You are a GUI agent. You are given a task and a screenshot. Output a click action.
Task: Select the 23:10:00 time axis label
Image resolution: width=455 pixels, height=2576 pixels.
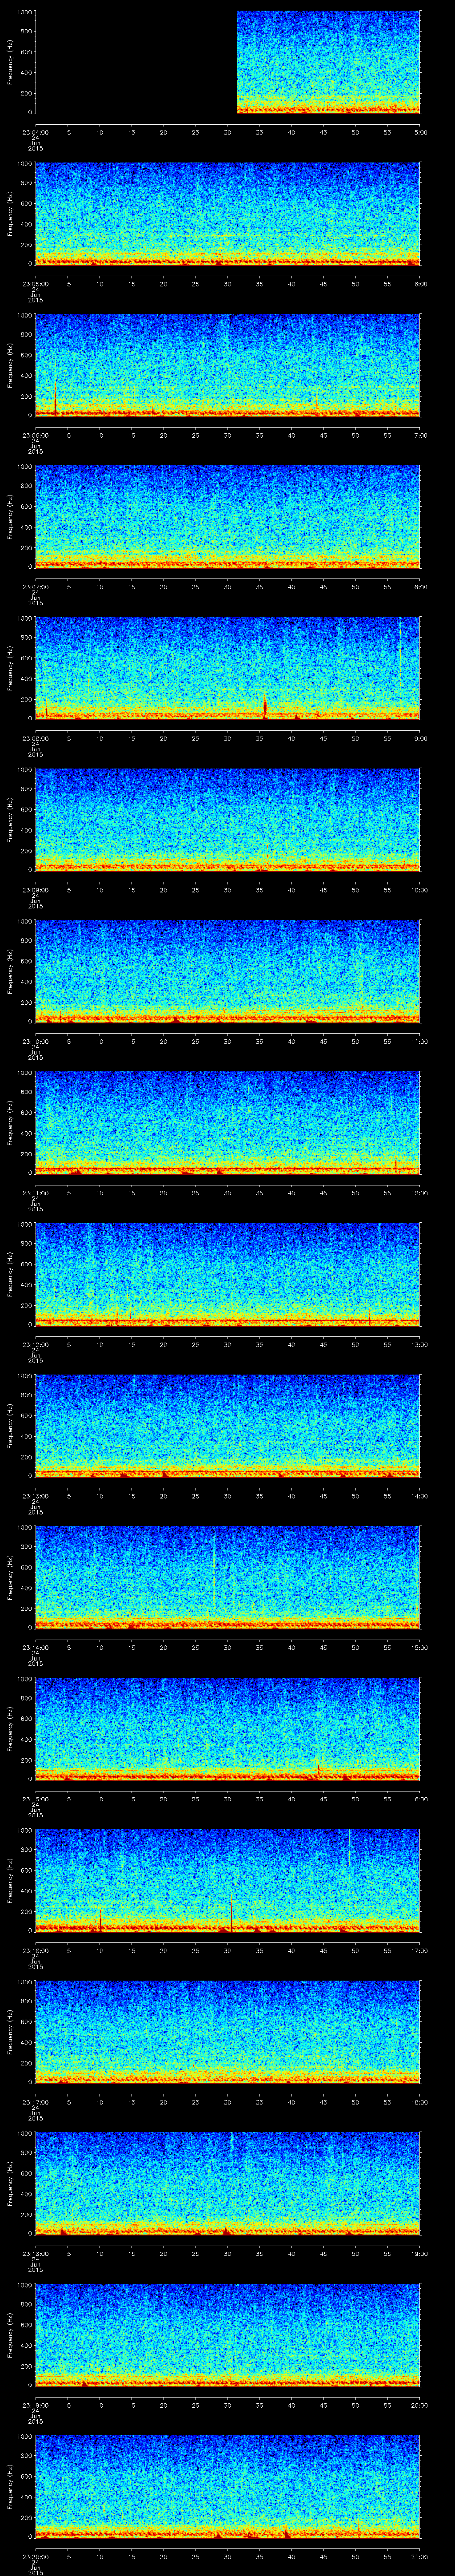coord(35,1041)
